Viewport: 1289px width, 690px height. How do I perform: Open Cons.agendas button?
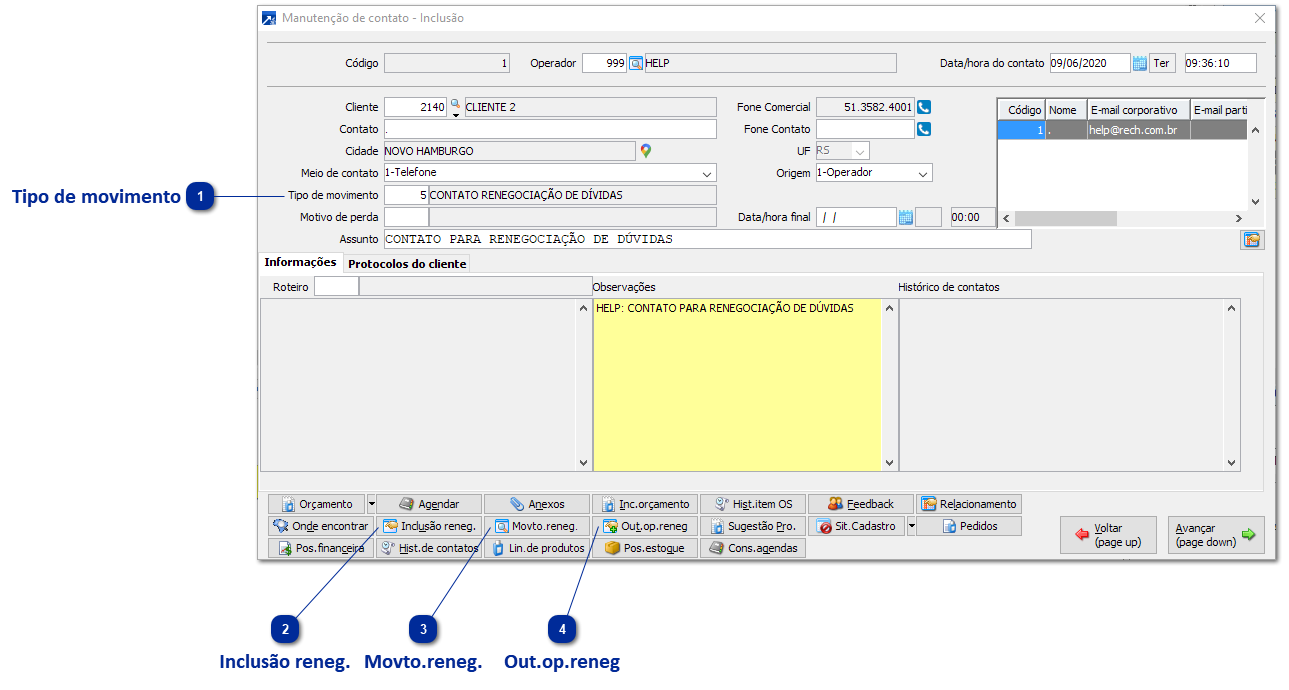pos(753,548)
